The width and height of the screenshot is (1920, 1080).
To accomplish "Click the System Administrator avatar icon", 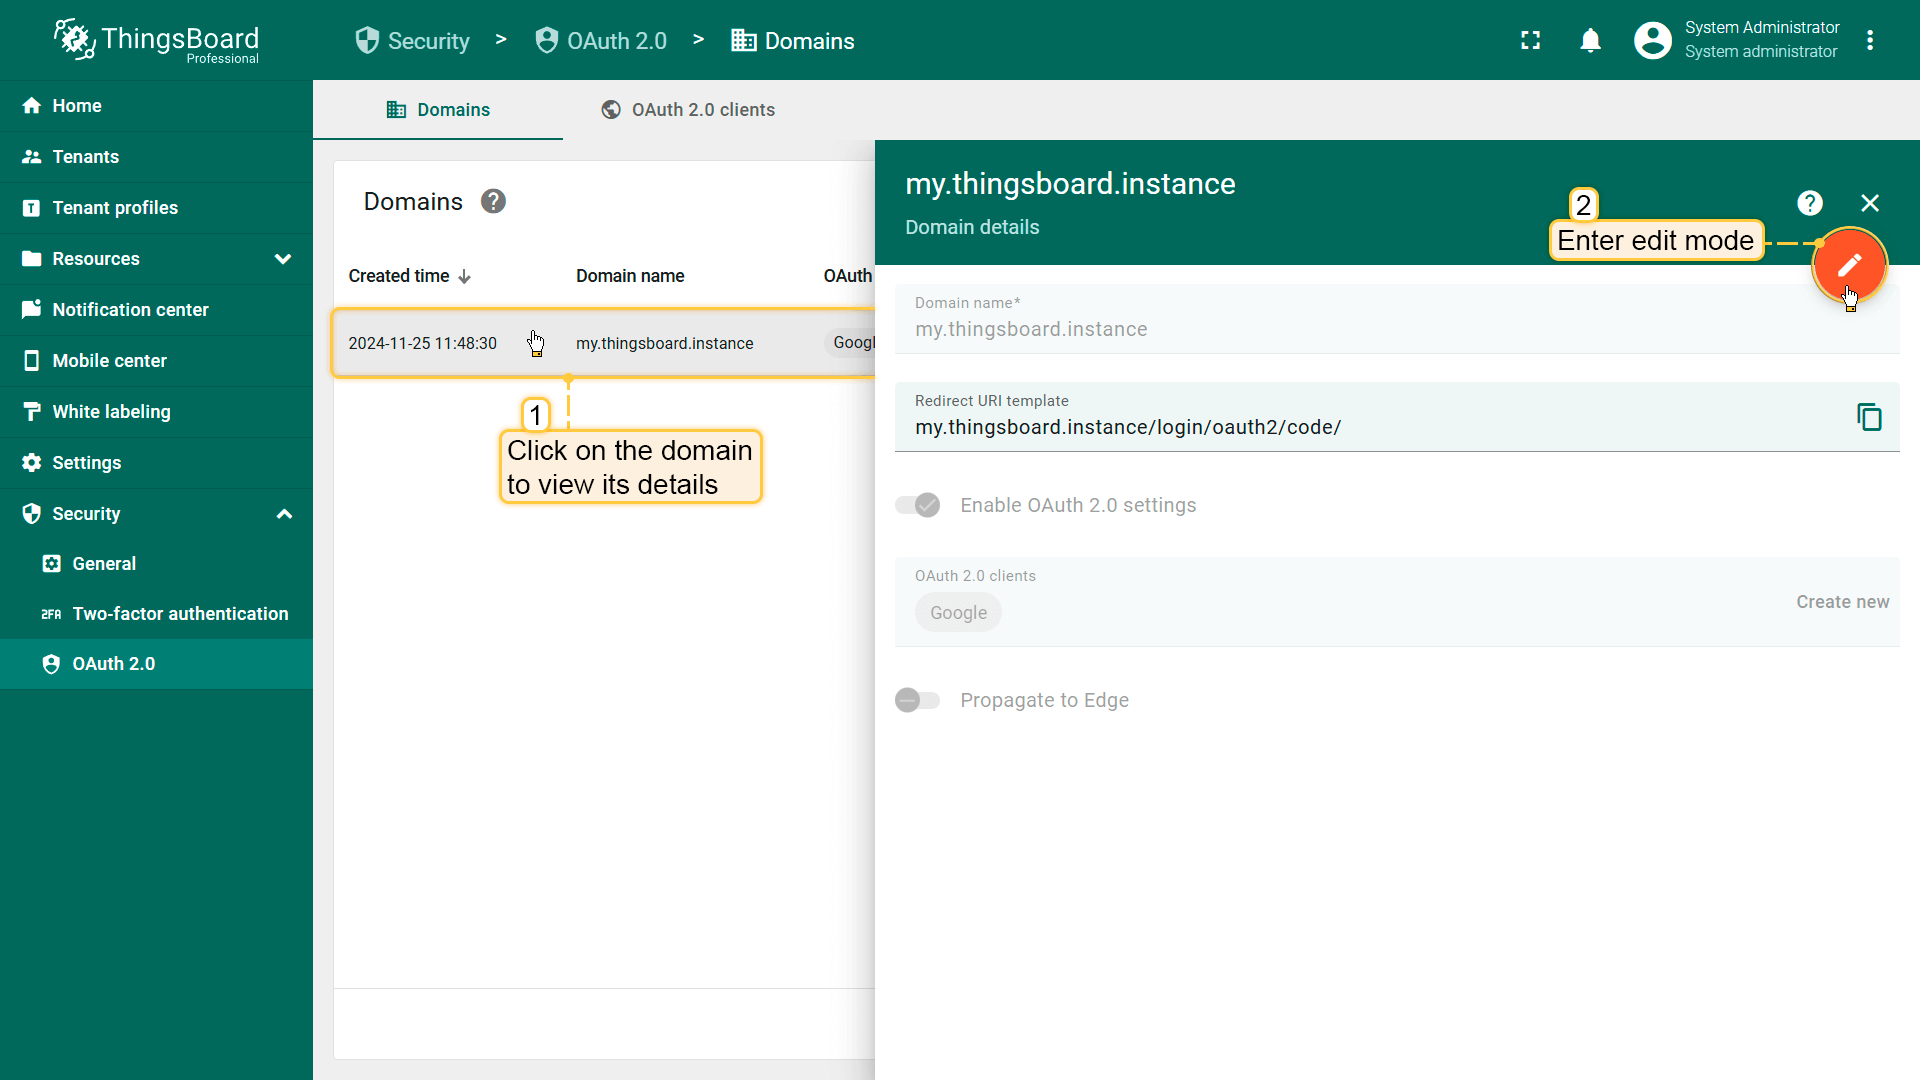I will click(x=1652, y=41).
